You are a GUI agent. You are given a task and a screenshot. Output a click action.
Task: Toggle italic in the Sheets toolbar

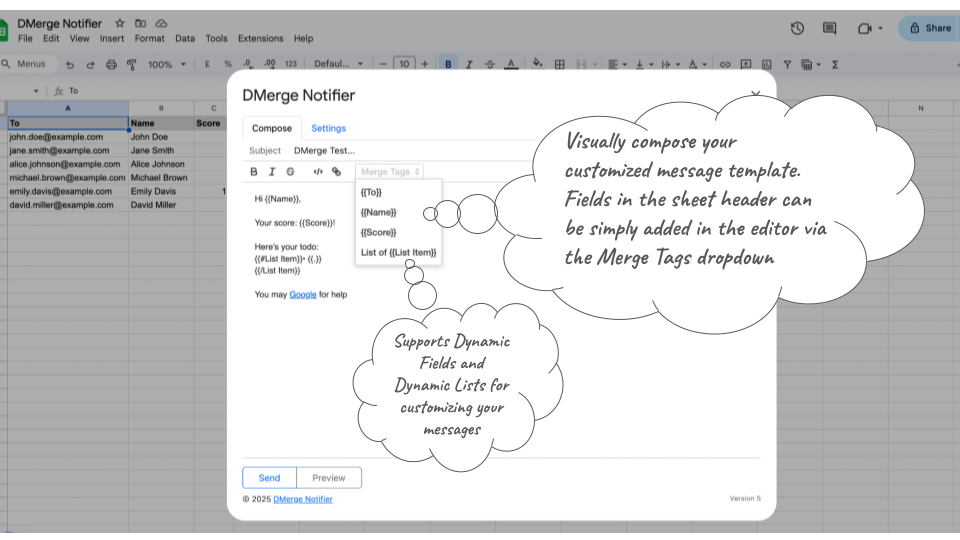pos(469,64)
